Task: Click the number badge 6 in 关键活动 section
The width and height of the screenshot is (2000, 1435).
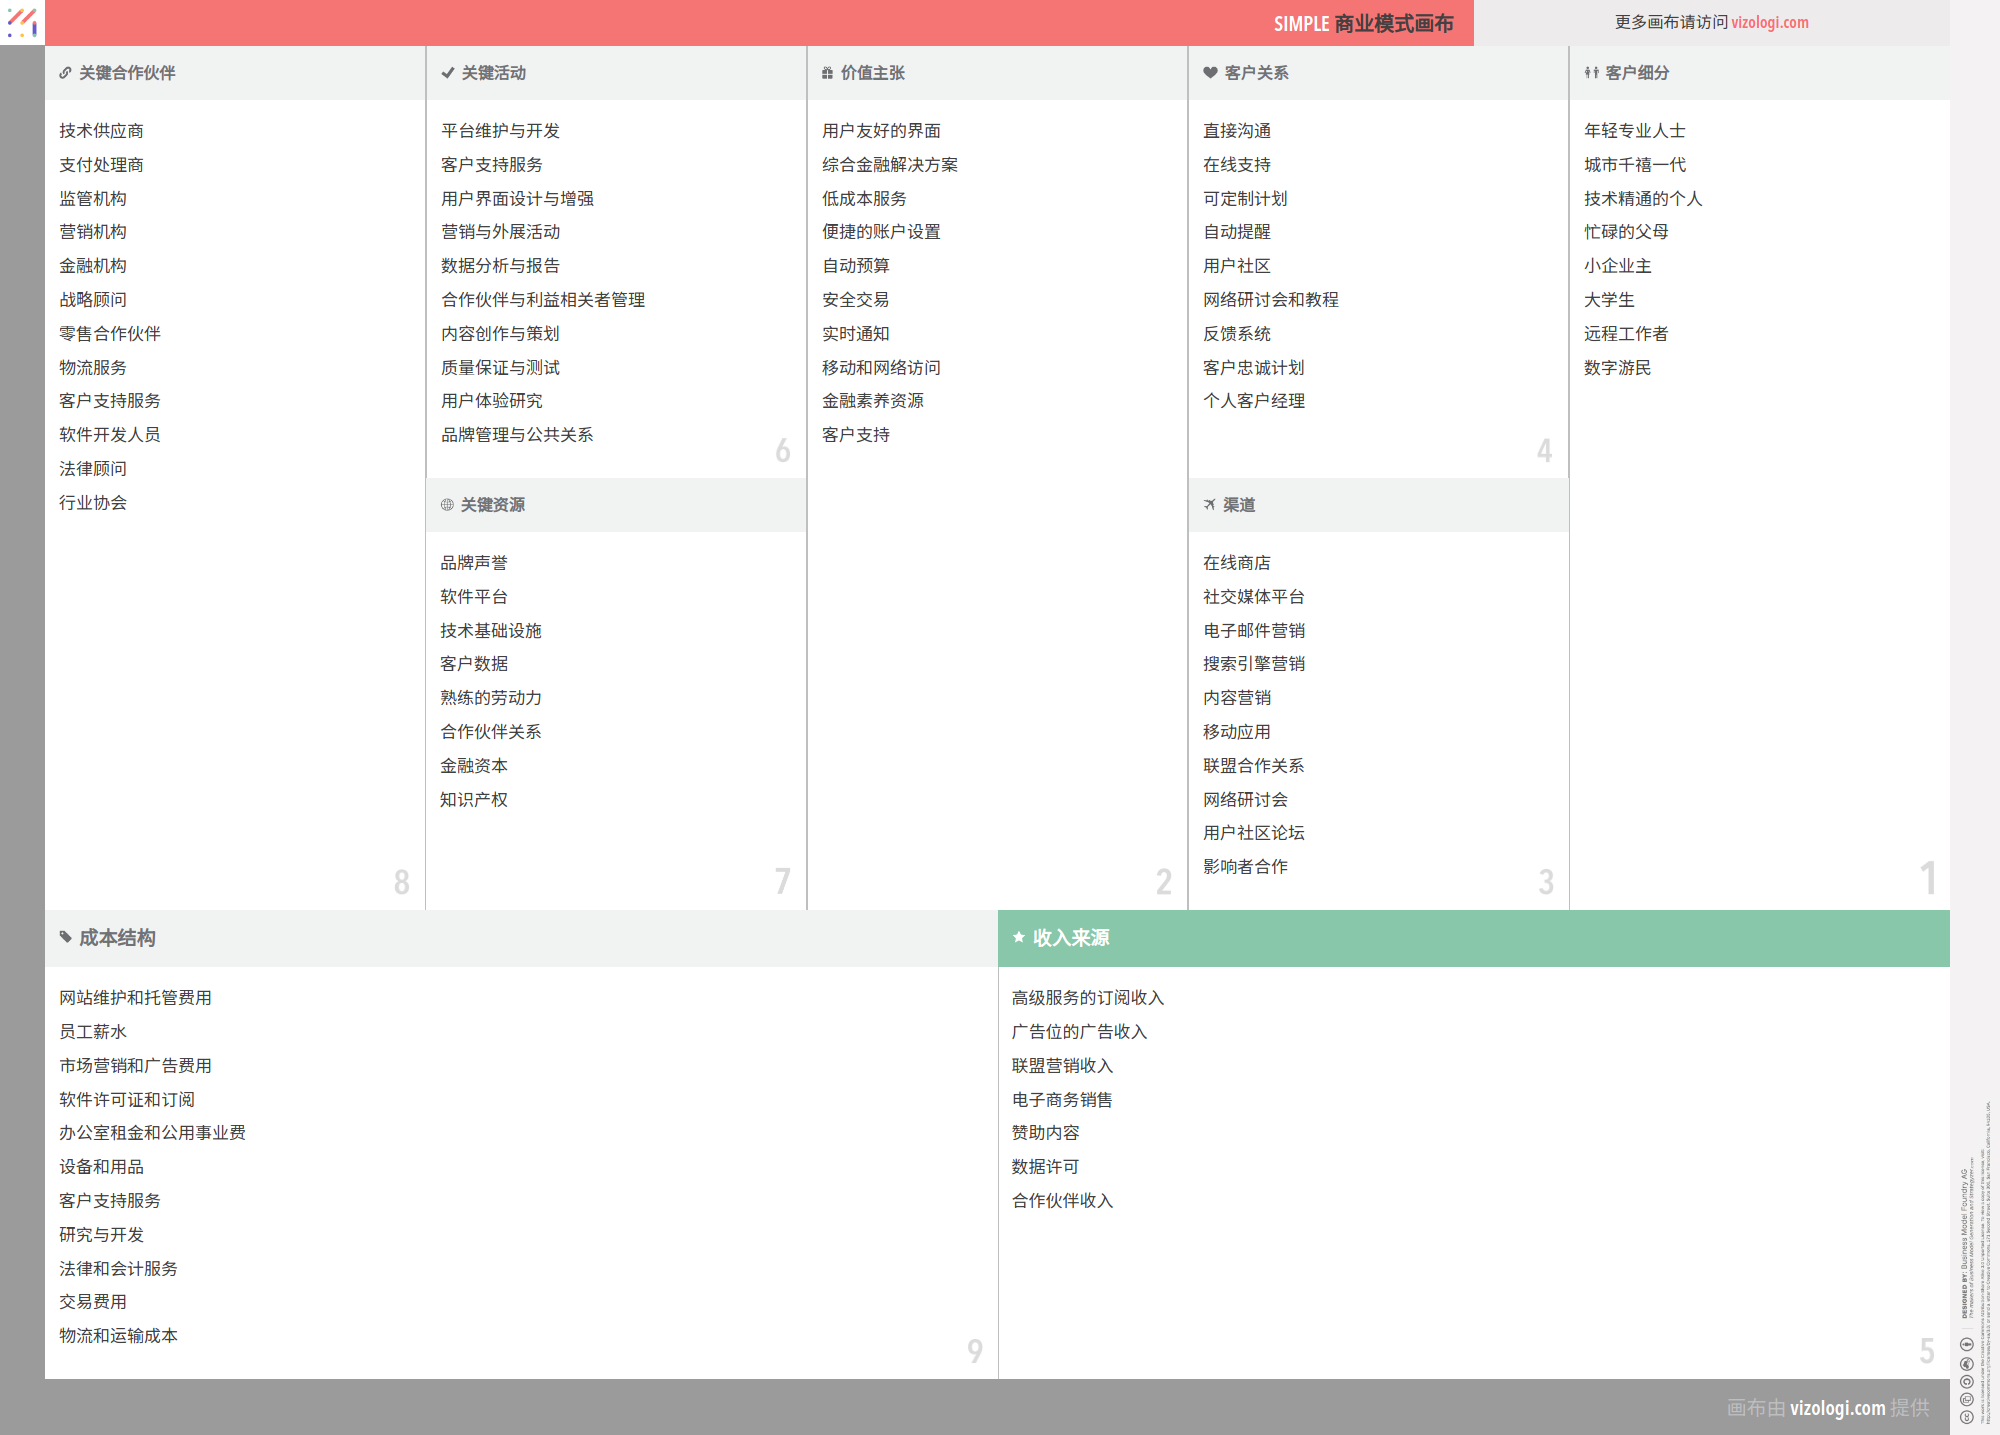Action: [783, 450]
